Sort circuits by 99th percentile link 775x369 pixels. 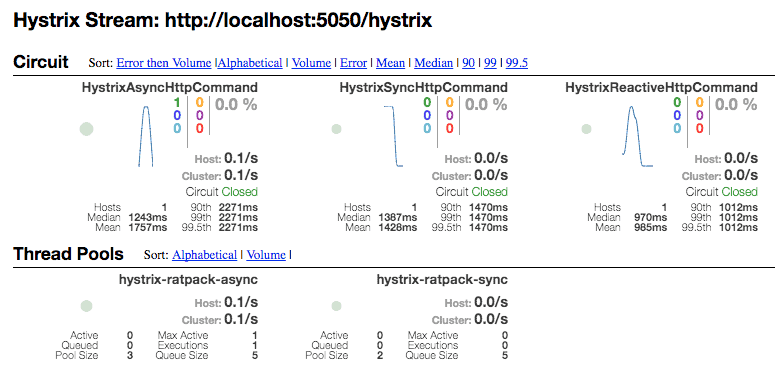[x=490, y=63]
